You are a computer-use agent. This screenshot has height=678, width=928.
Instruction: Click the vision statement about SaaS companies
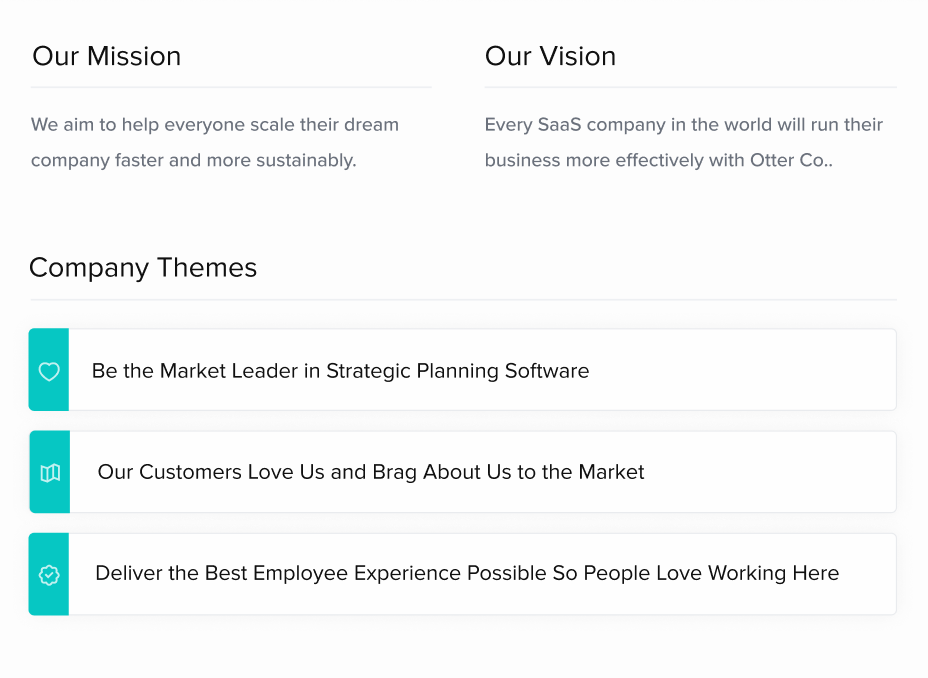pyautogui.click(x=684, y=142)
